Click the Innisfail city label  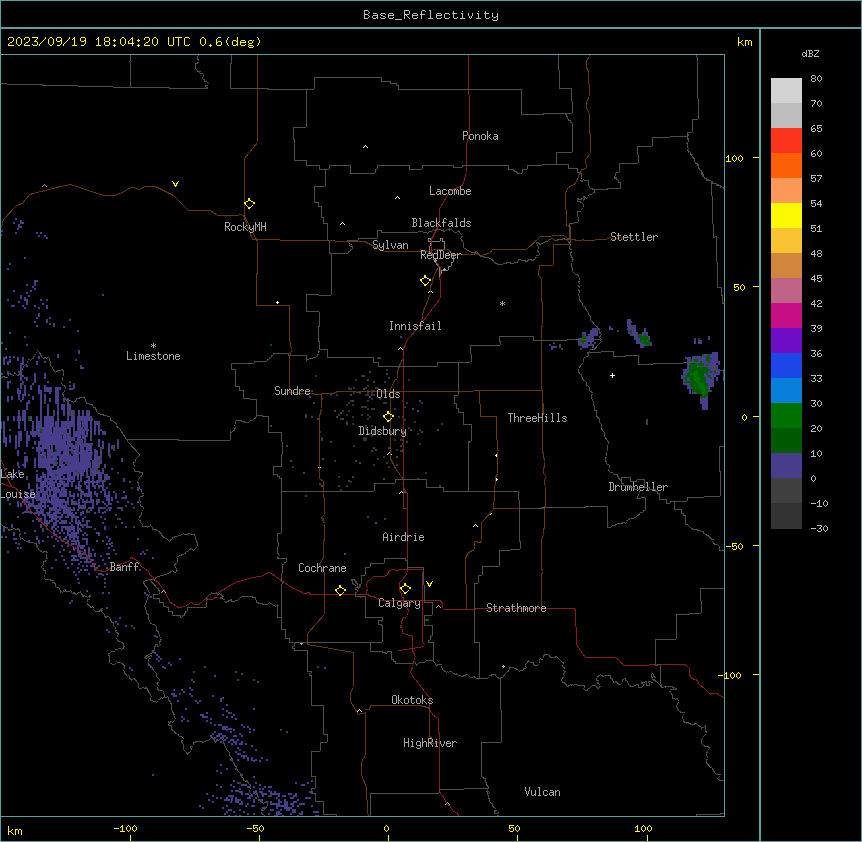[x=415, y=326]
